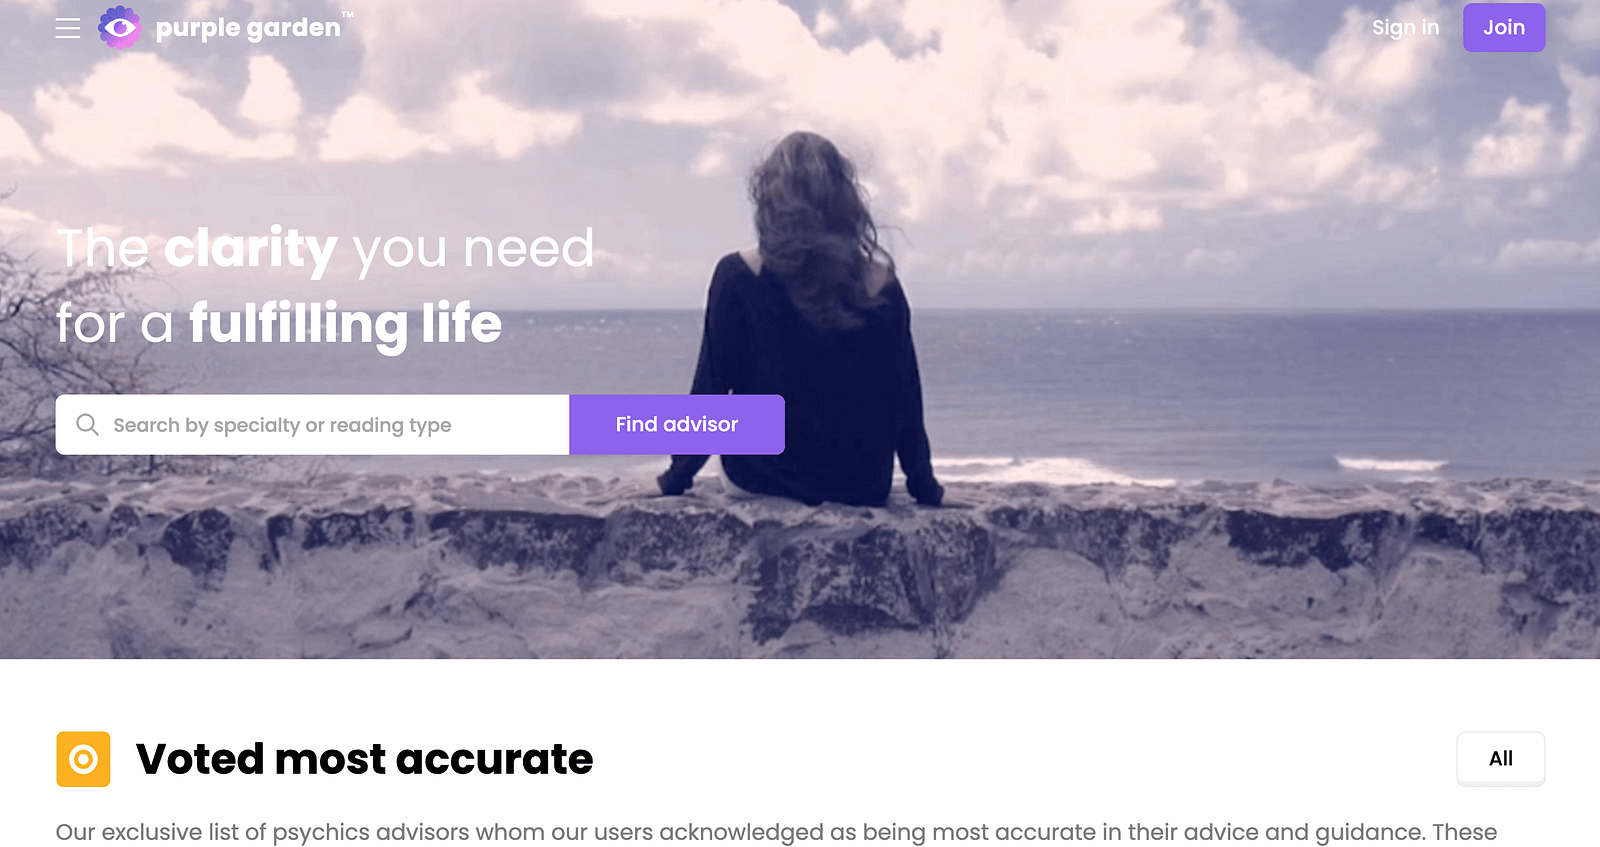
Task: Open the hamburger navigation menu
Action: pos(68,28)
